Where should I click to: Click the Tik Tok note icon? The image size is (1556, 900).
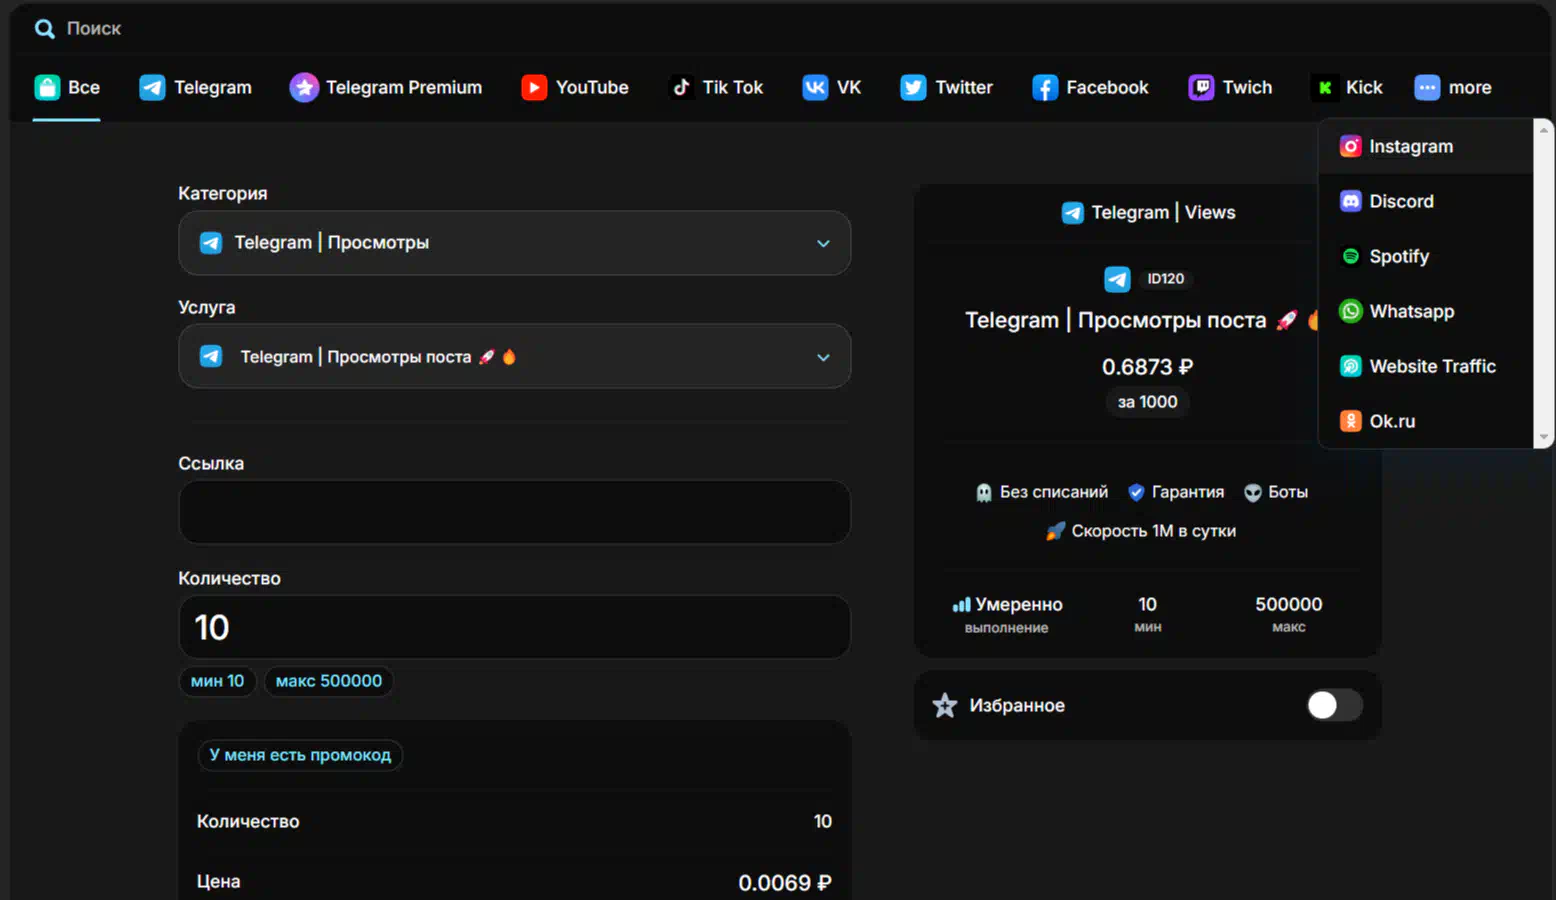681,88
